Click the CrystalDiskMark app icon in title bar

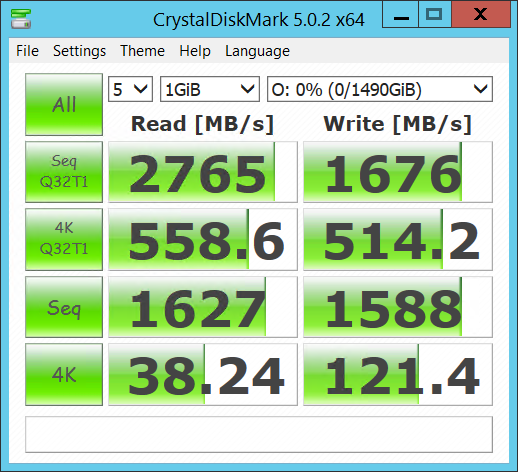click(21, 19)
